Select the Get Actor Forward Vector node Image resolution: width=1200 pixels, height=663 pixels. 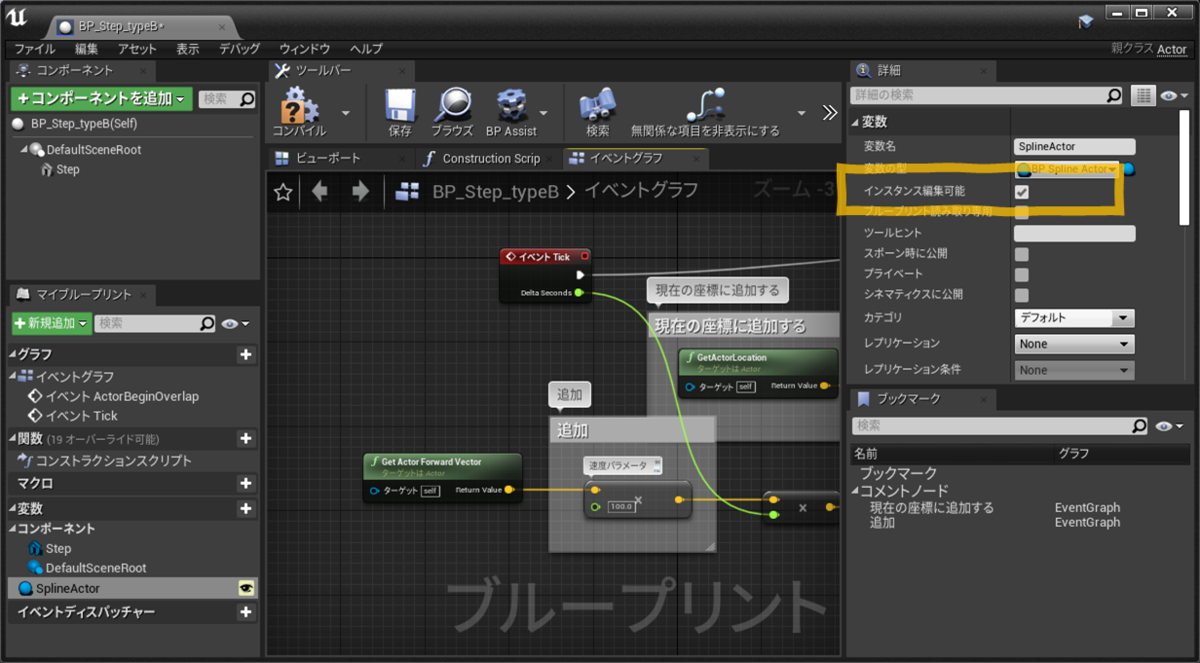(x=442, y=477)
